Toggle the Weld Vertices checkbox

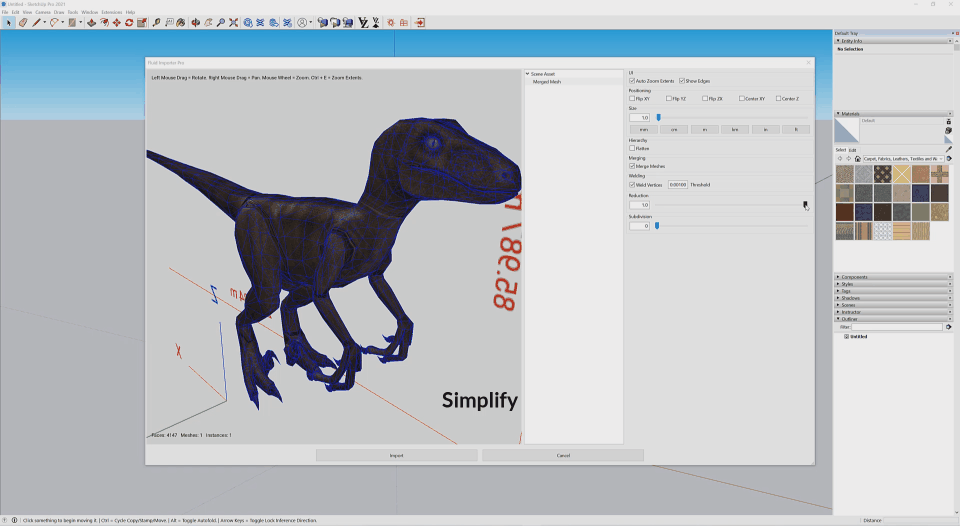(x=632, y=184)
